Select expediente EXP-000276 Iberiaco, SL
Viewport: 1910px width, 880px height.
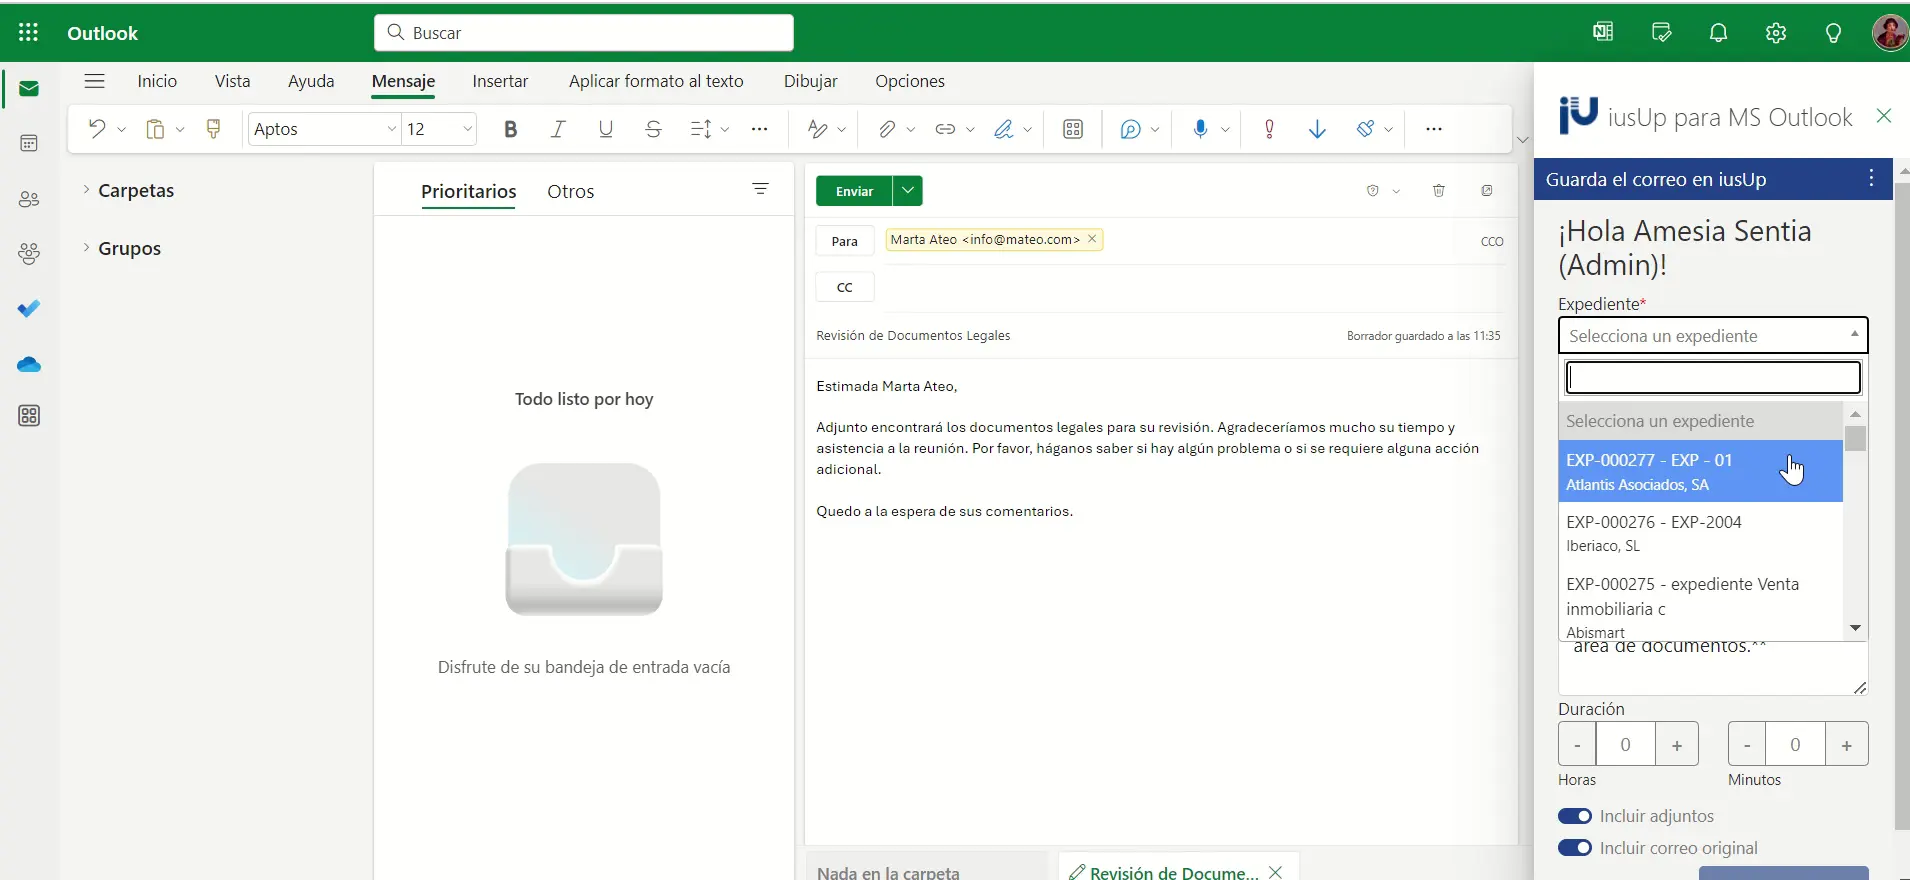tap(1700, 533)
